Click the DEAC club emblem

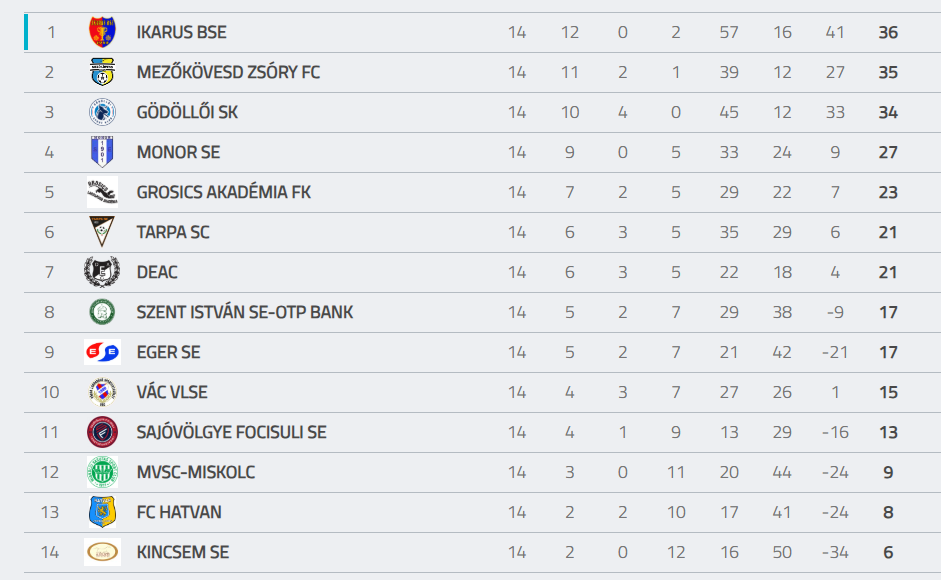pos(102,272)
